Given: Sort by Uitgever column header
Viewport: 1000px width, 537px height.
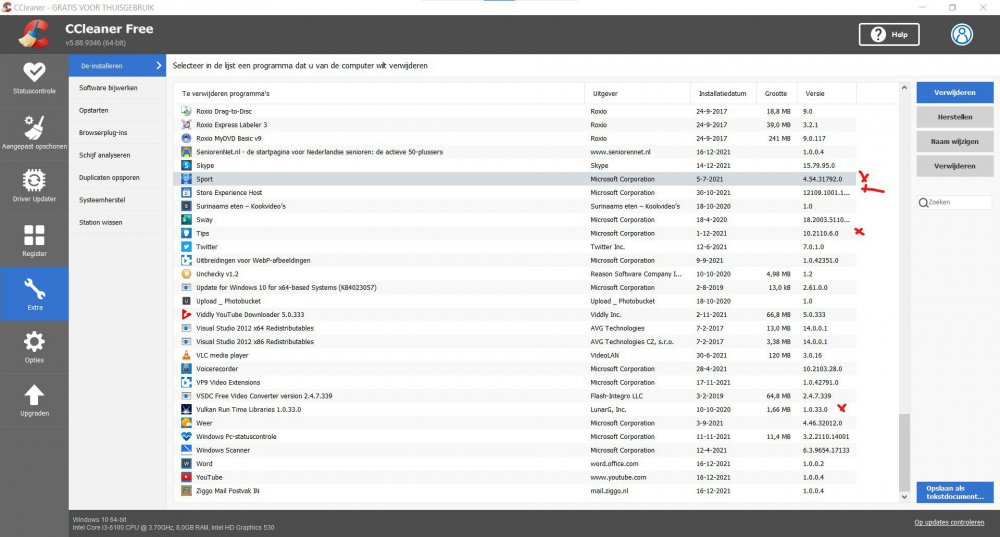Looking at the screenshot, I should click(637, 93).
